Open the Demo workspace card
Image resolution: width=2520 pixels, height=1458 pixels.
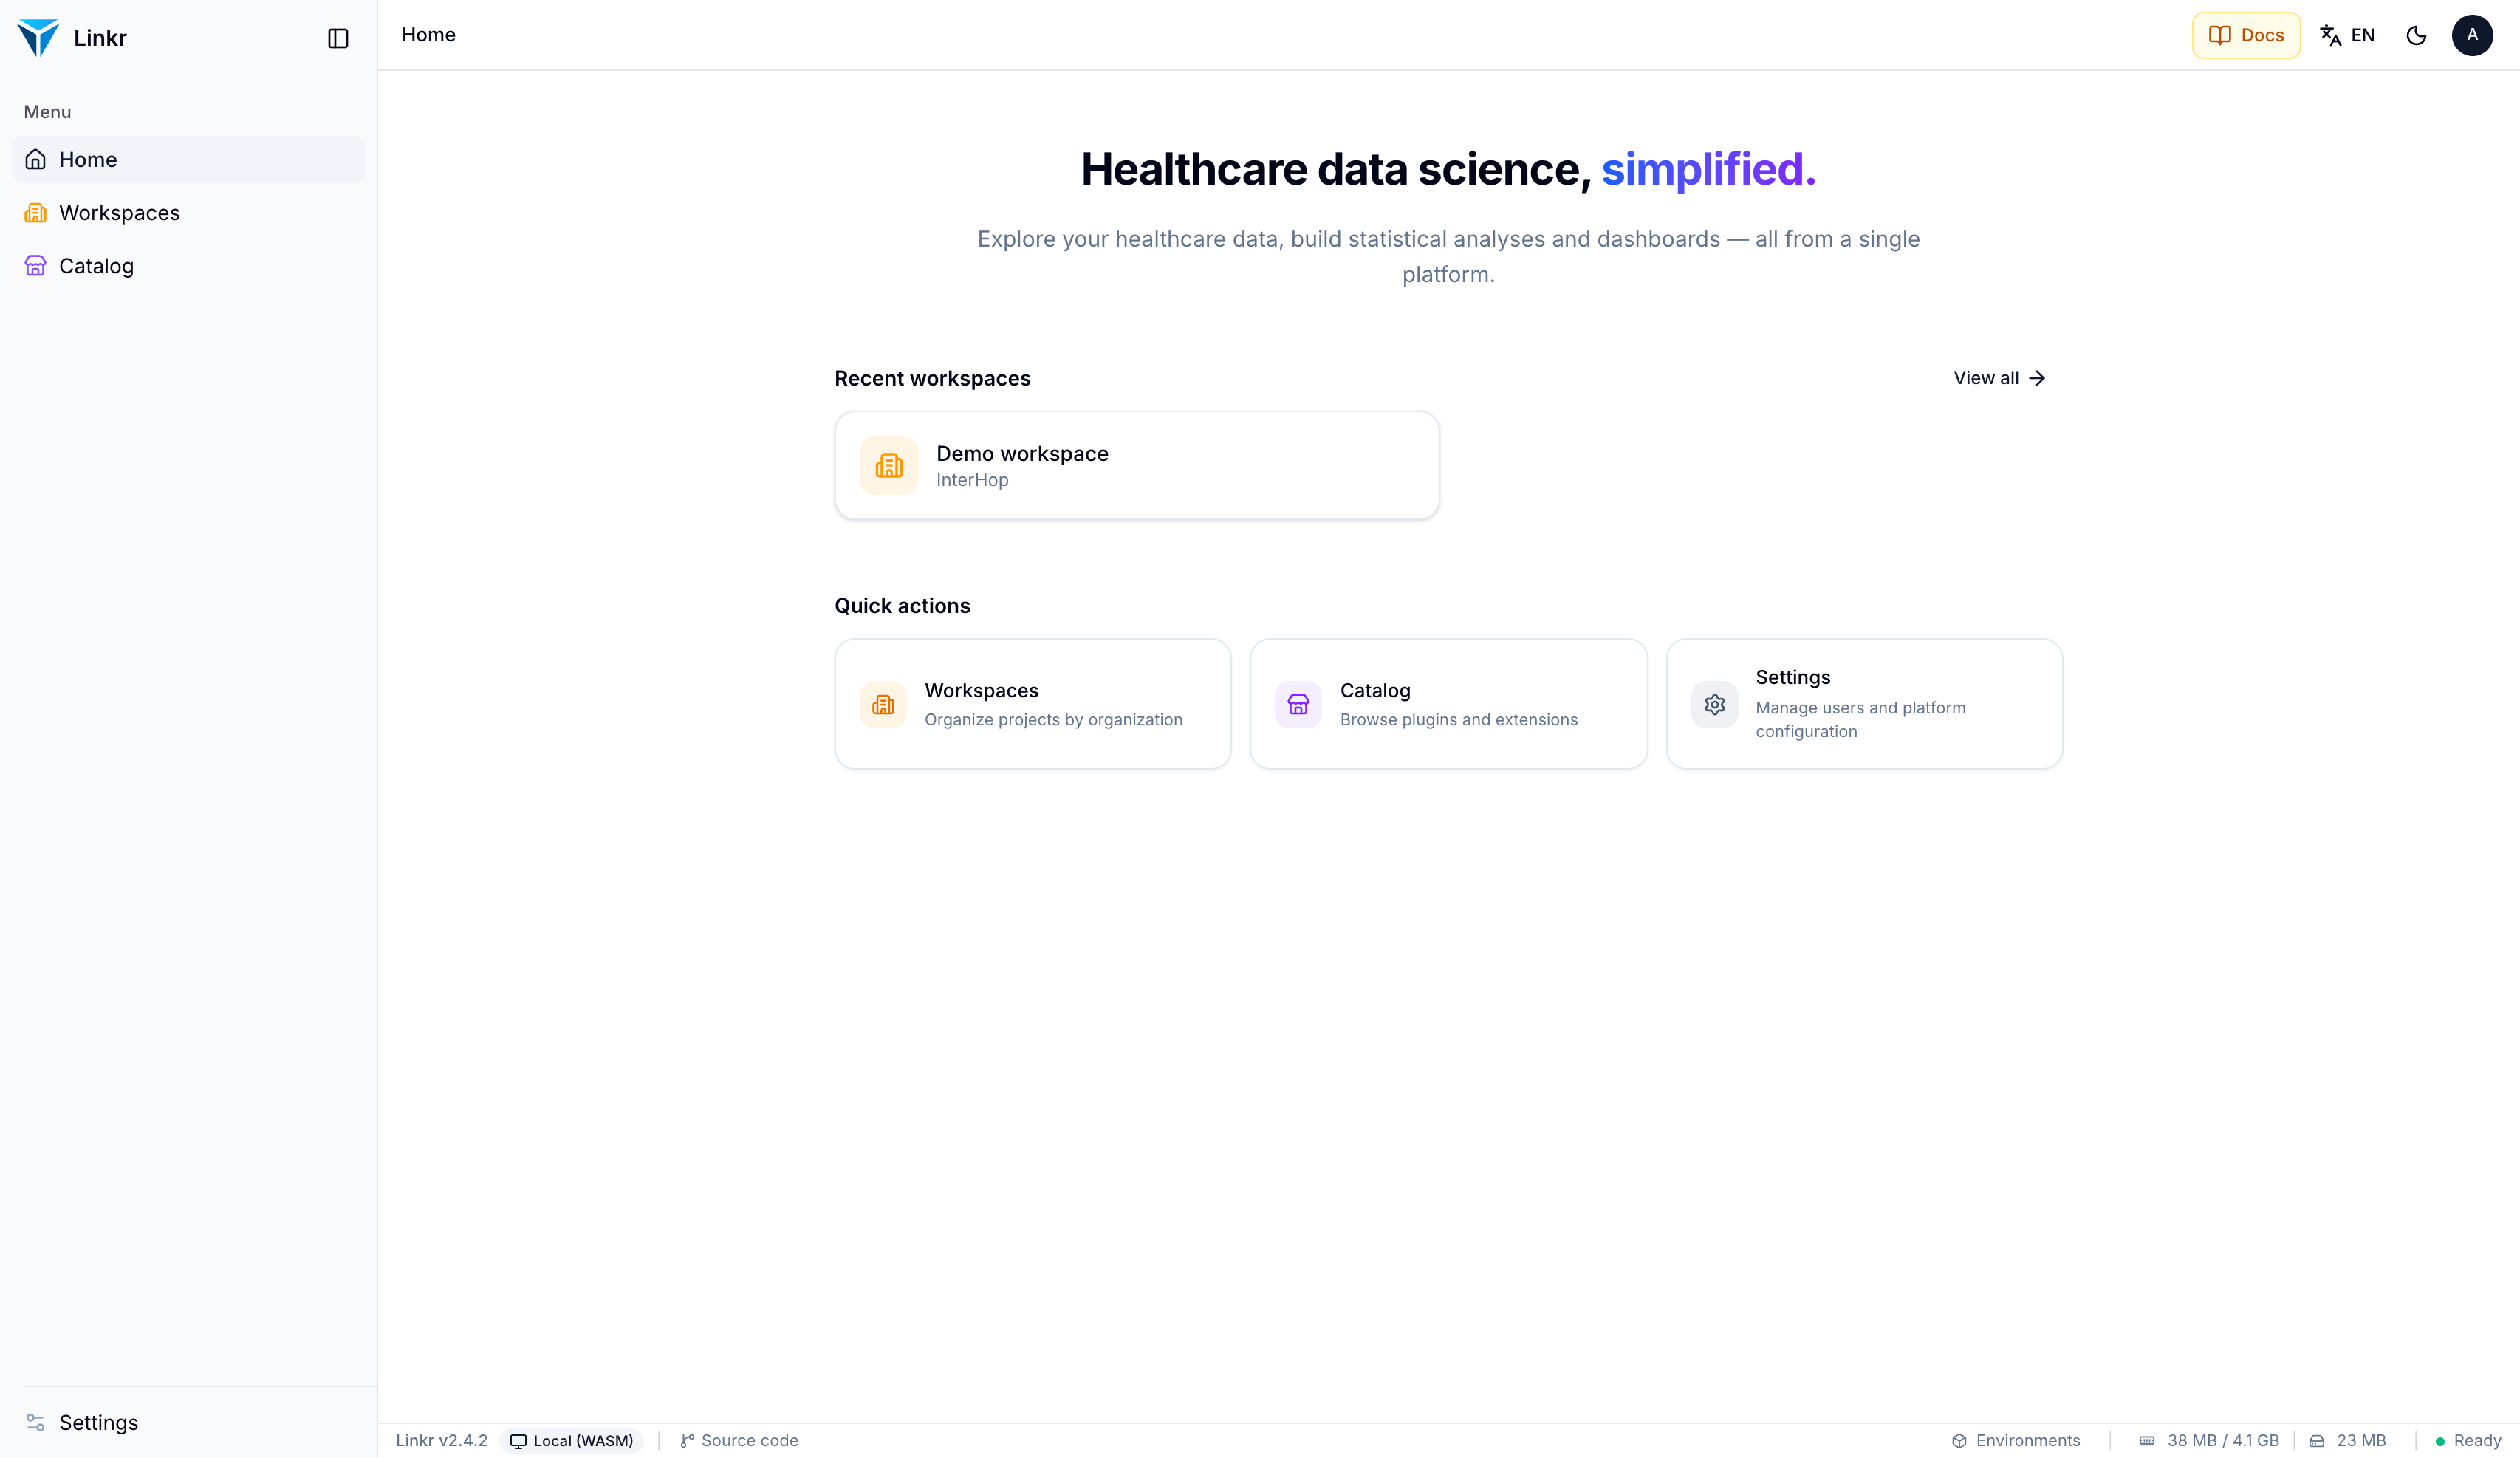[x=1137, y=465]
